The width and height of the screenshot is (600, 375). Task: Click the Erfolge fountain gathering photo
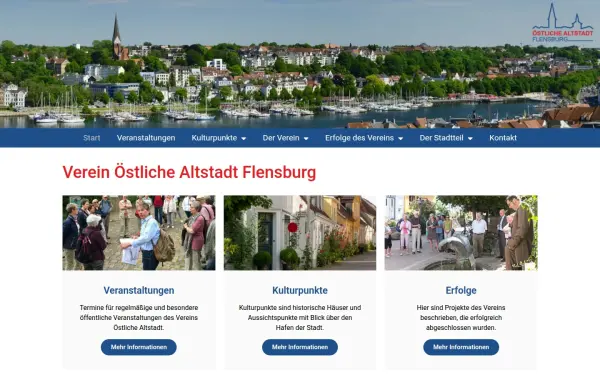461,233
